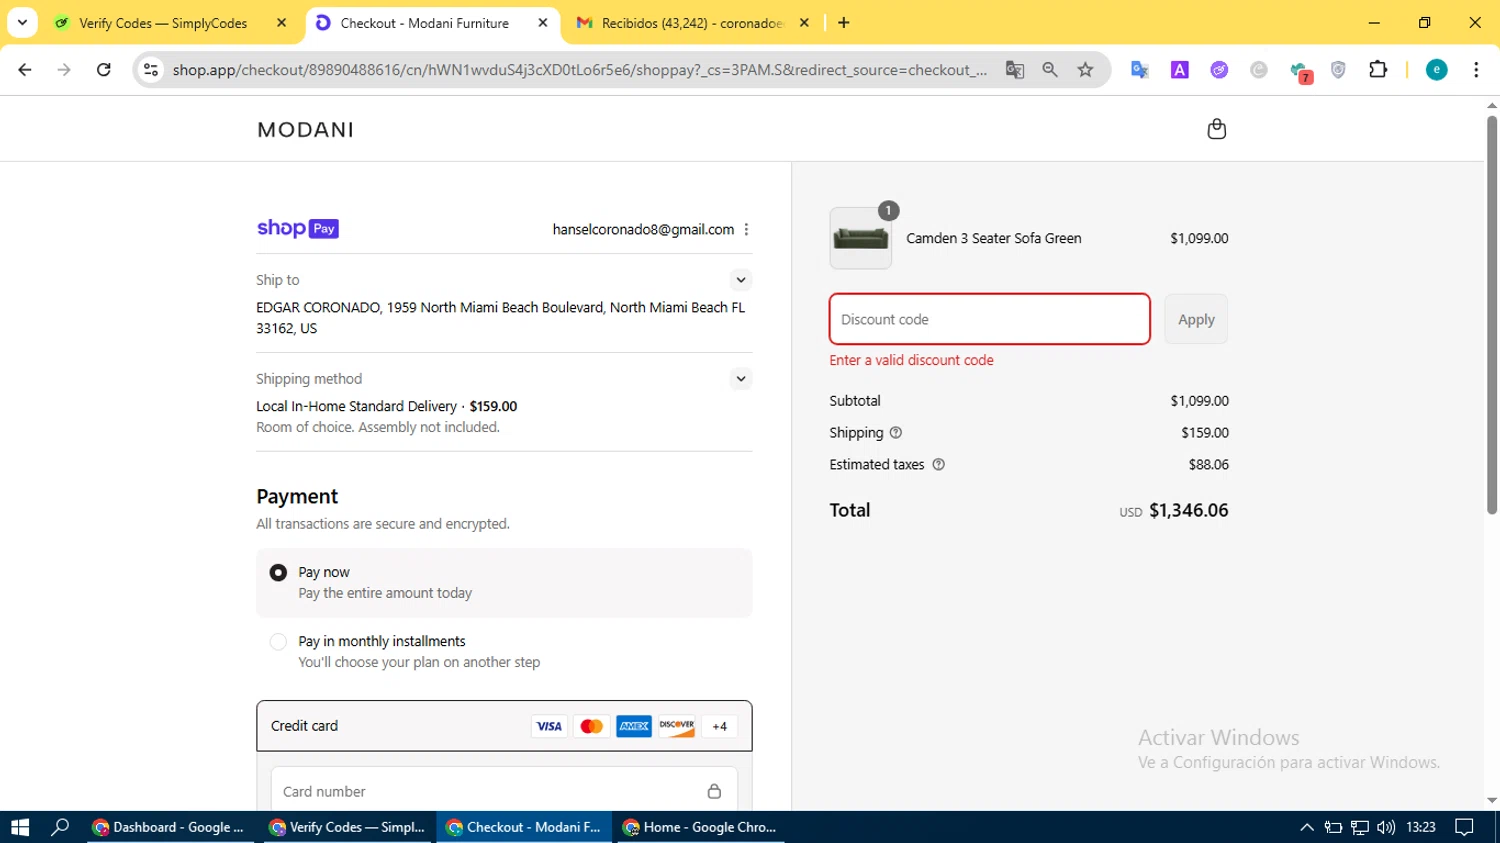This screenshot has width=1500, height=843.
Task: Click the American Express logo
Action: [x=634, y=726]
